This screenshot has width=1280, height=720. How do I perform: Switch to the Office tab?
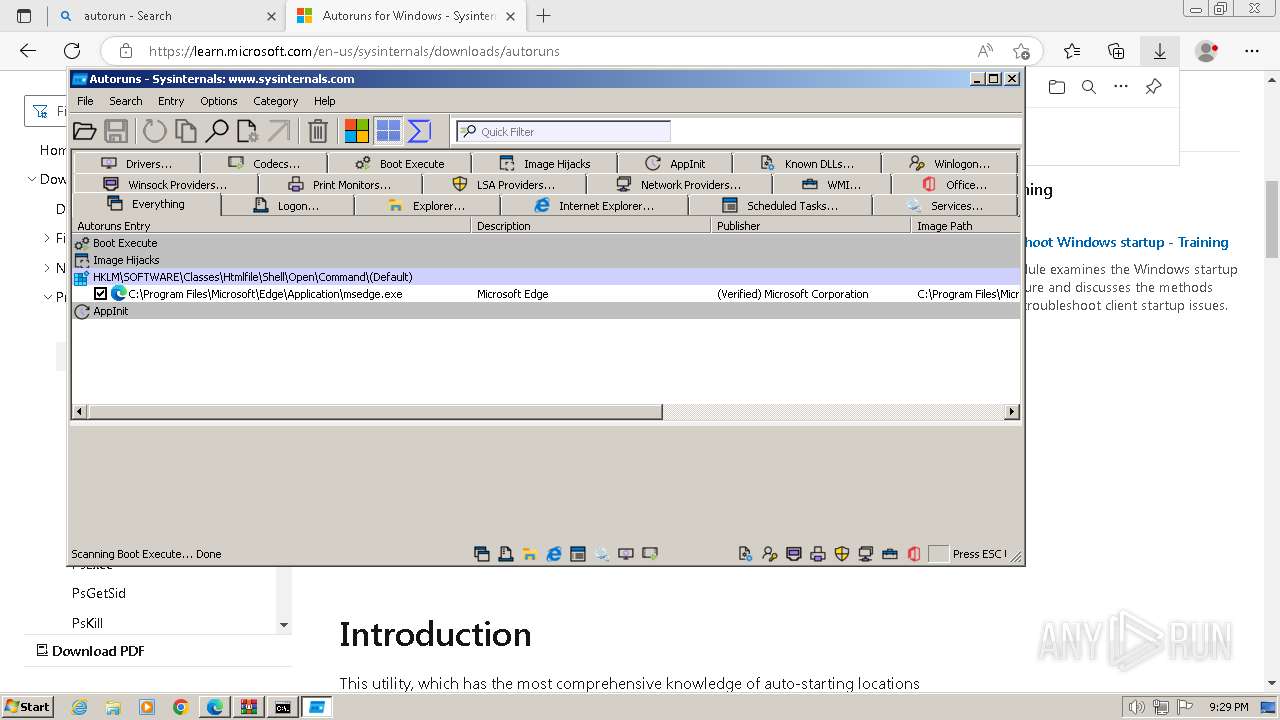click(954, 184)
